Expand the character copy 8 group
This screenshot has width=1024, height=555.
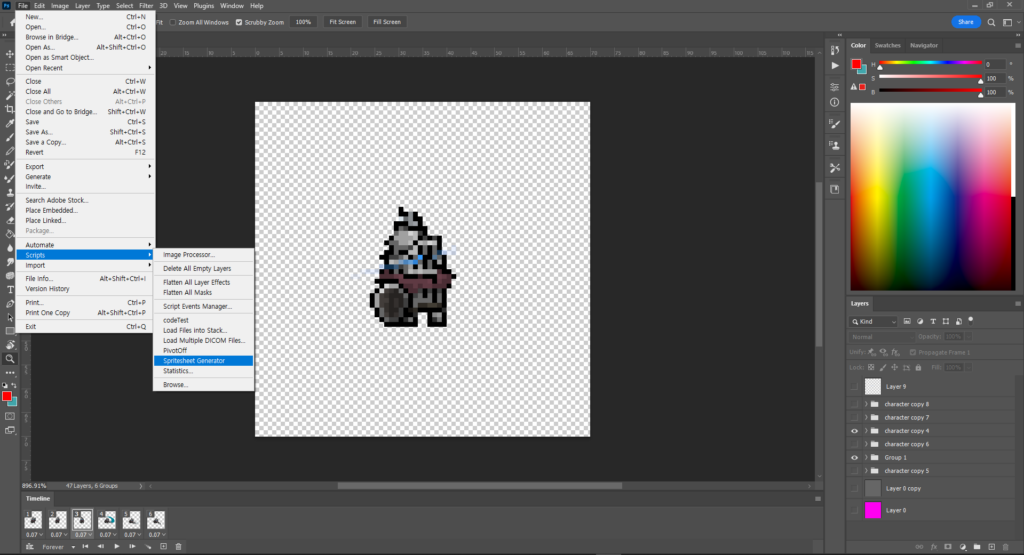point(866,404)
